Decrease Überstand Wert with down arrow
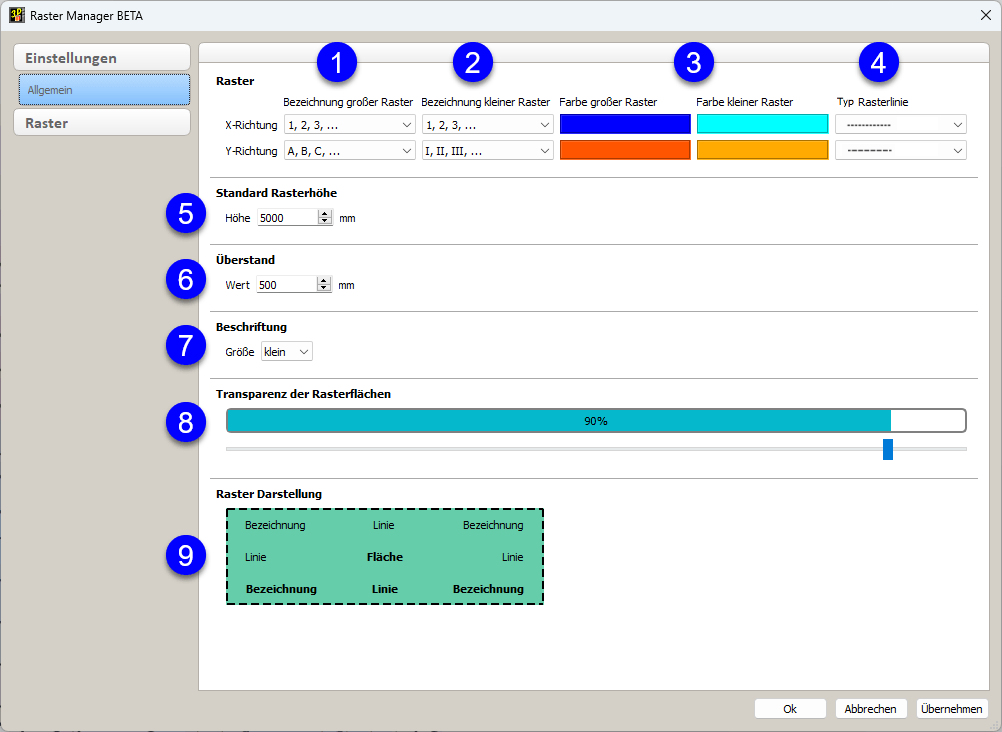 point(325,289)
